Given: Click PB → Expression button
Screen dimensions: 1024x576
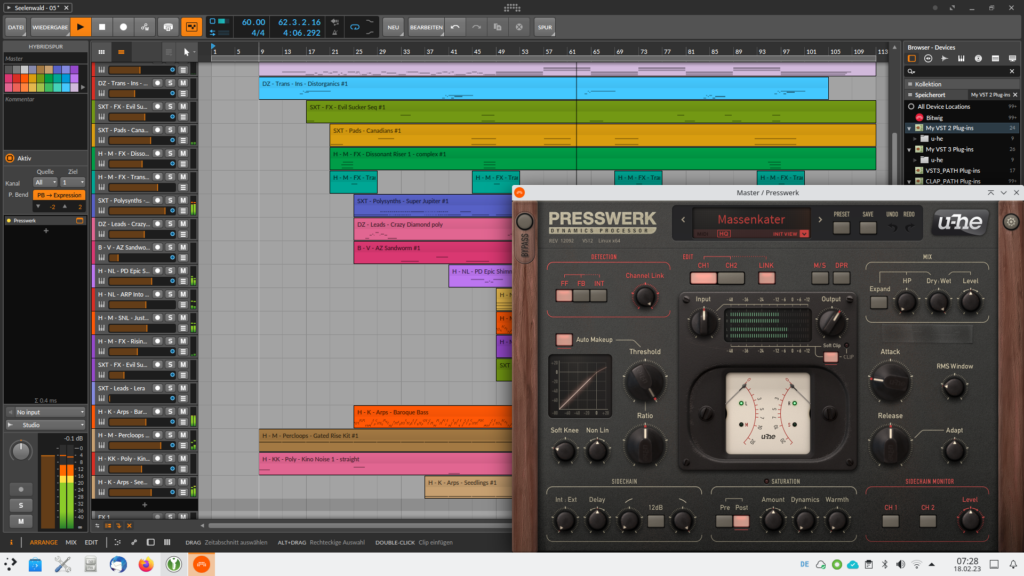Looking at the screenshot, I should 59,195.
